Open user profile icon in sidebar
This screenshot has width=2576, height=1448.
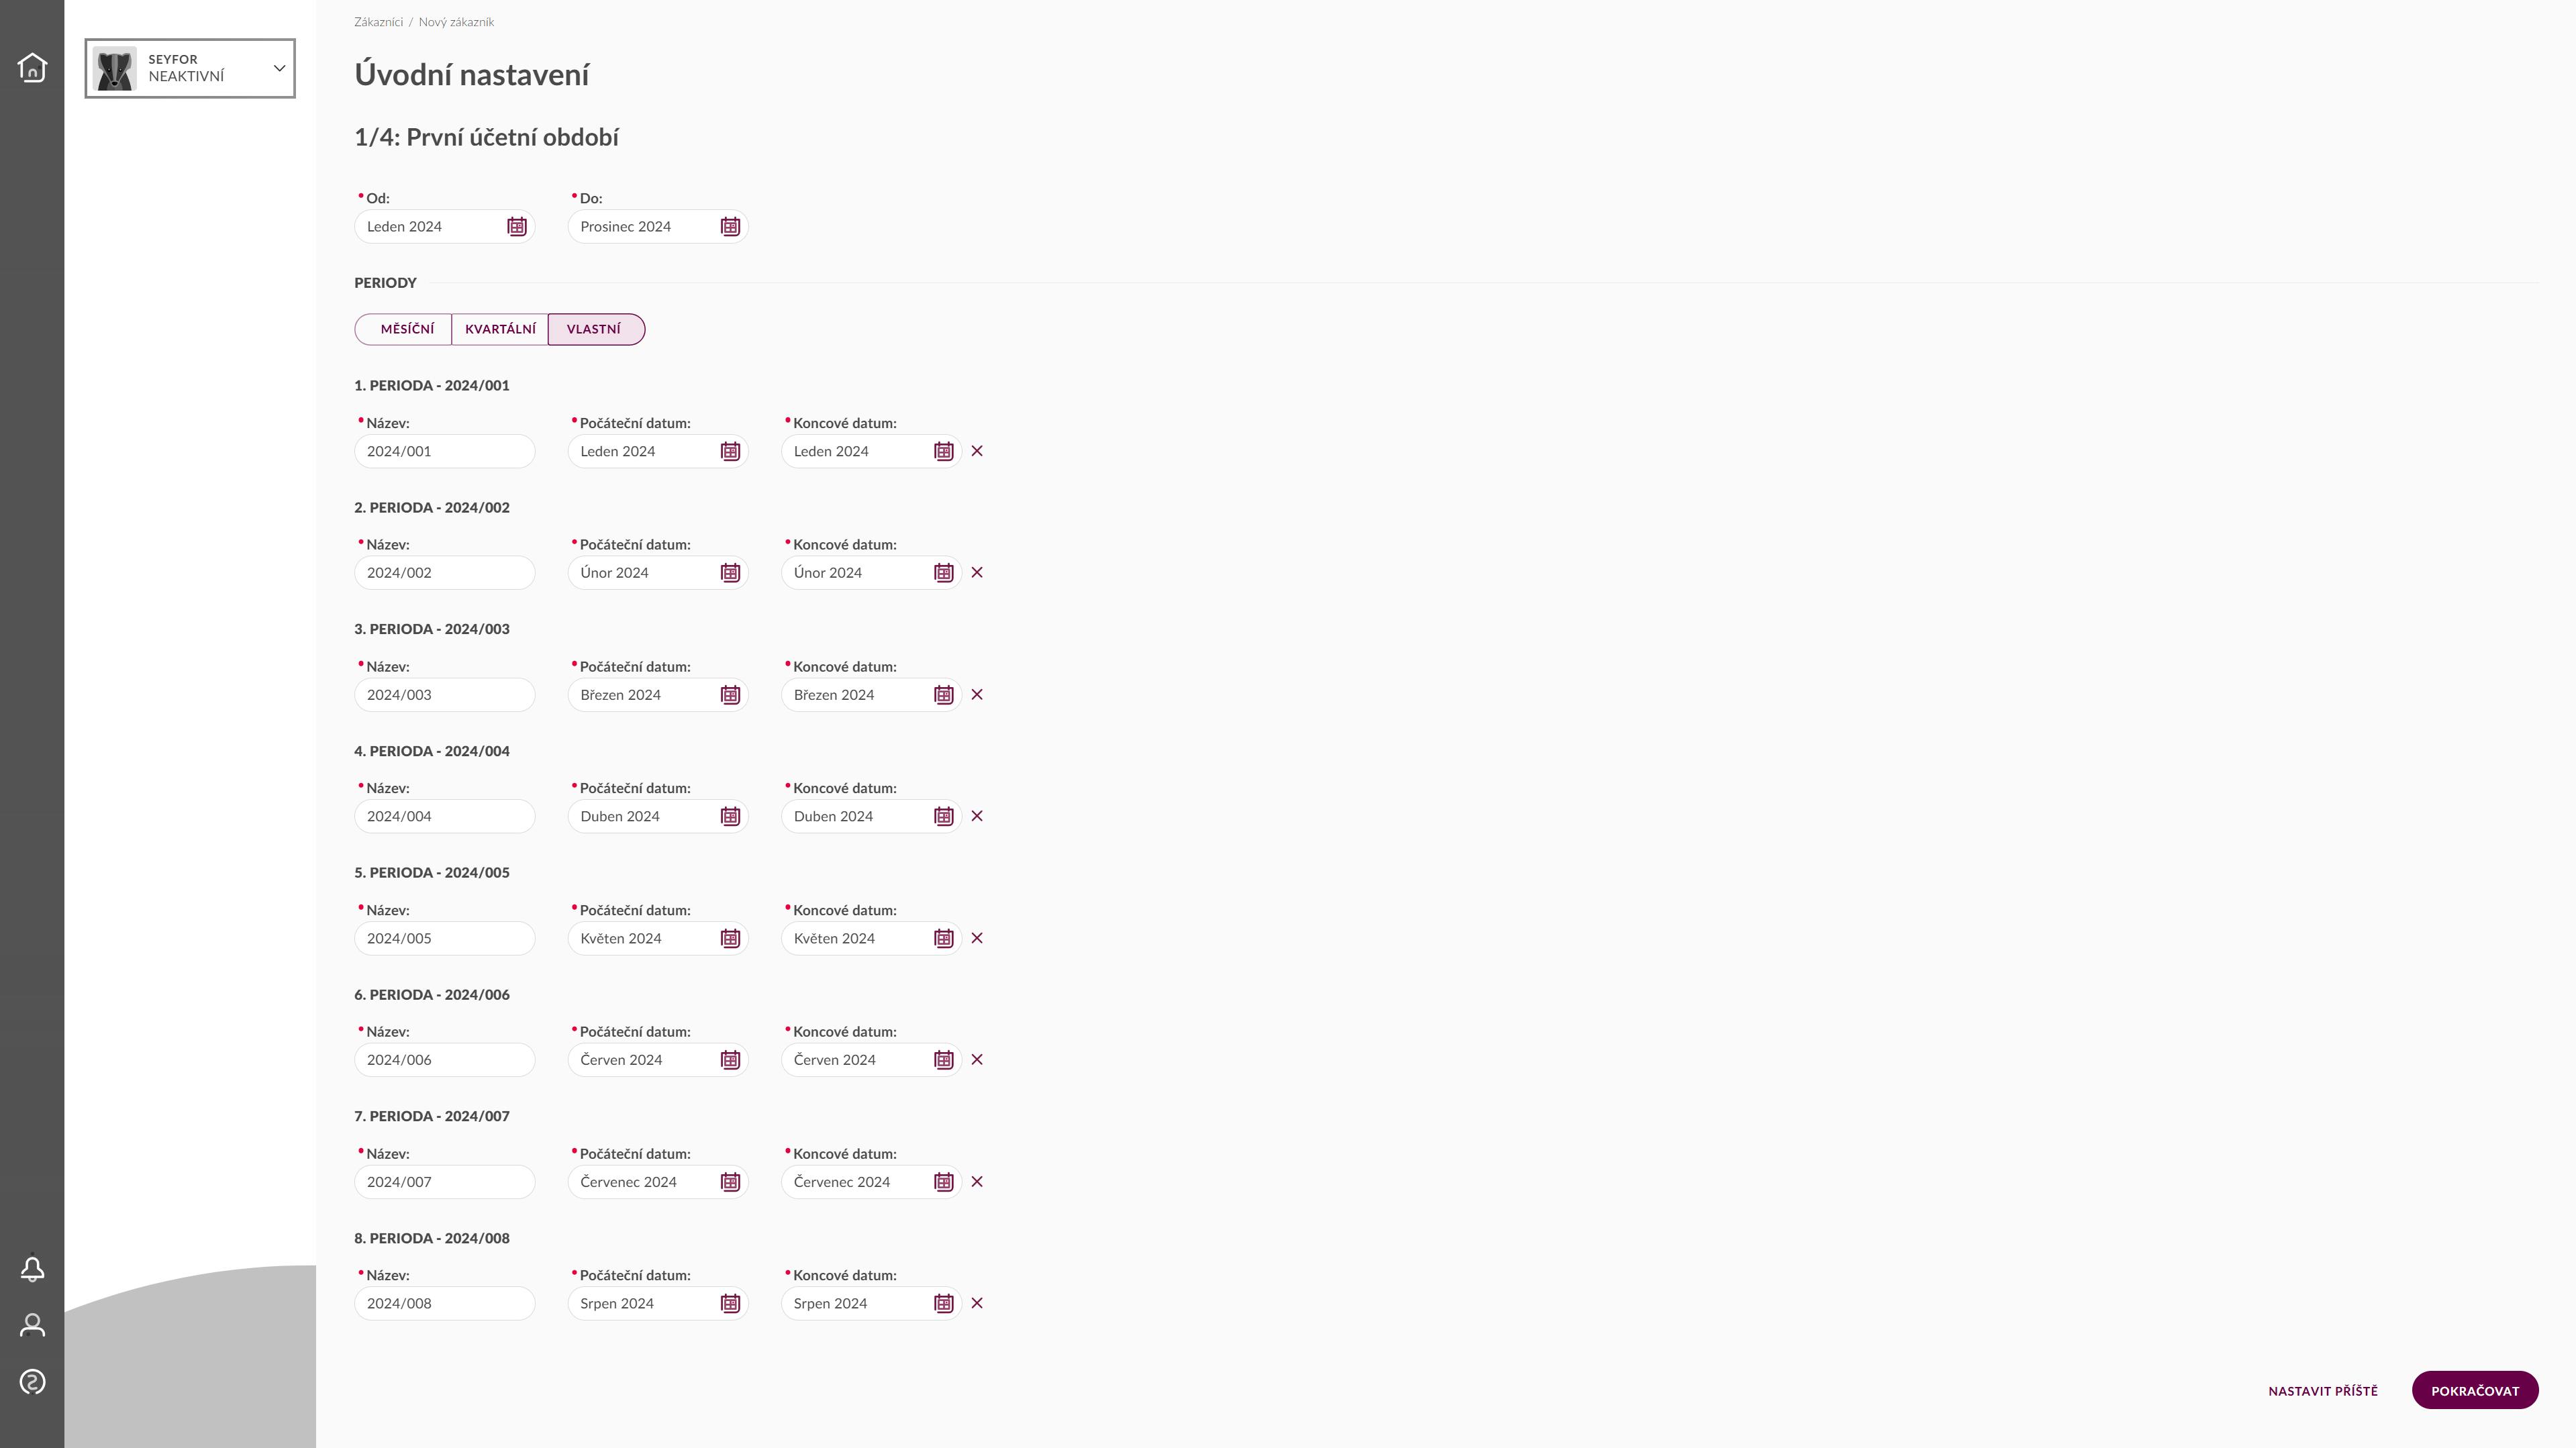click(x=32, y=1325)
